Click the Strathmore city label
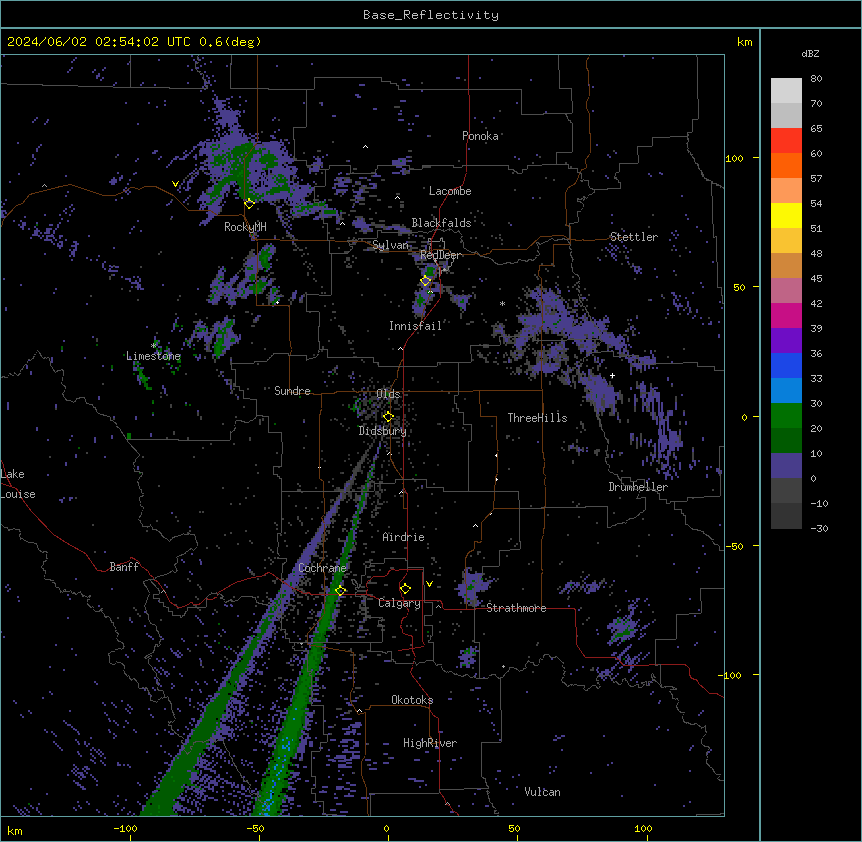The image size is (862, 842). point(516,608)
